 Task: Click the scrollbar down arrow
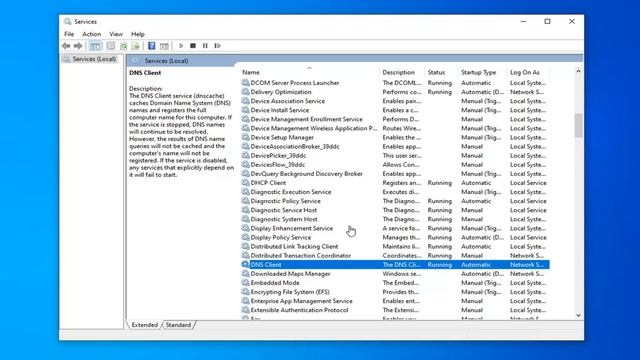point(578,316)
